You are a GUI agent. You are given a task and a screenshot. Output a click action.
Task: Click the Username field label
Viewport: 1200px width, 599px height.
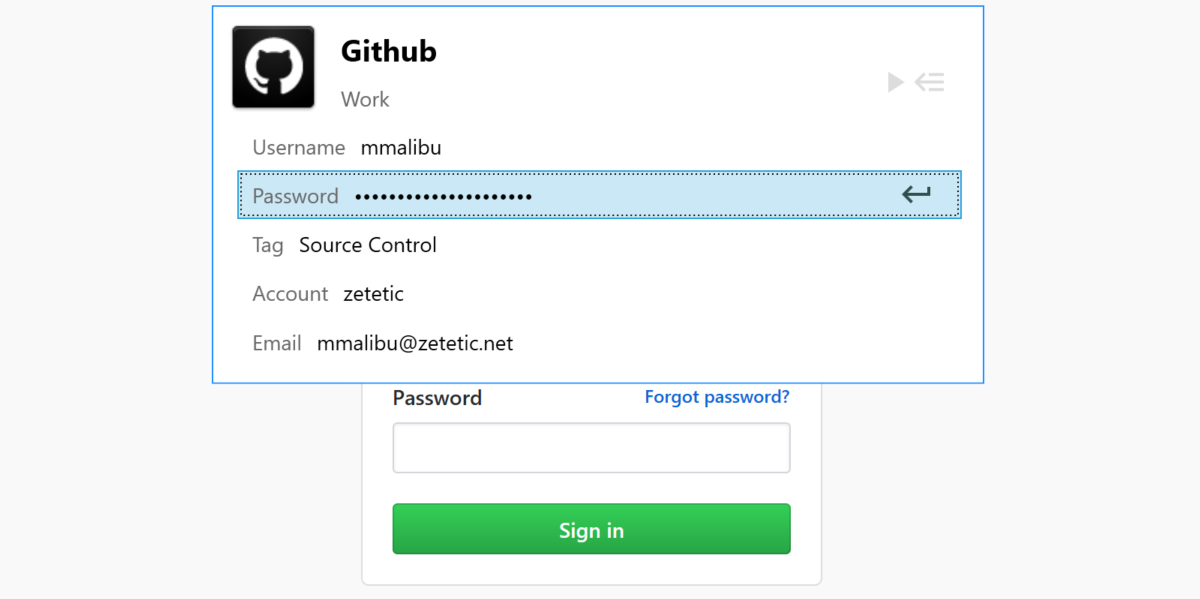point(298,148)
